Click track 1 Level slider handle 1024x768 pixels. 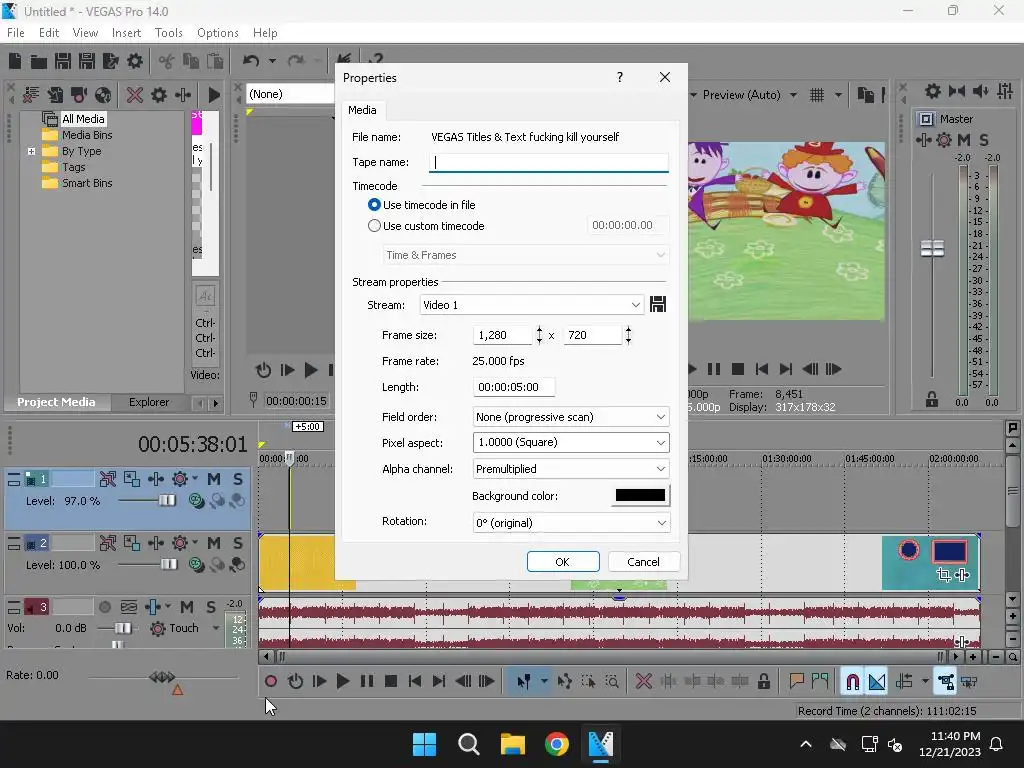pos(167,501)
